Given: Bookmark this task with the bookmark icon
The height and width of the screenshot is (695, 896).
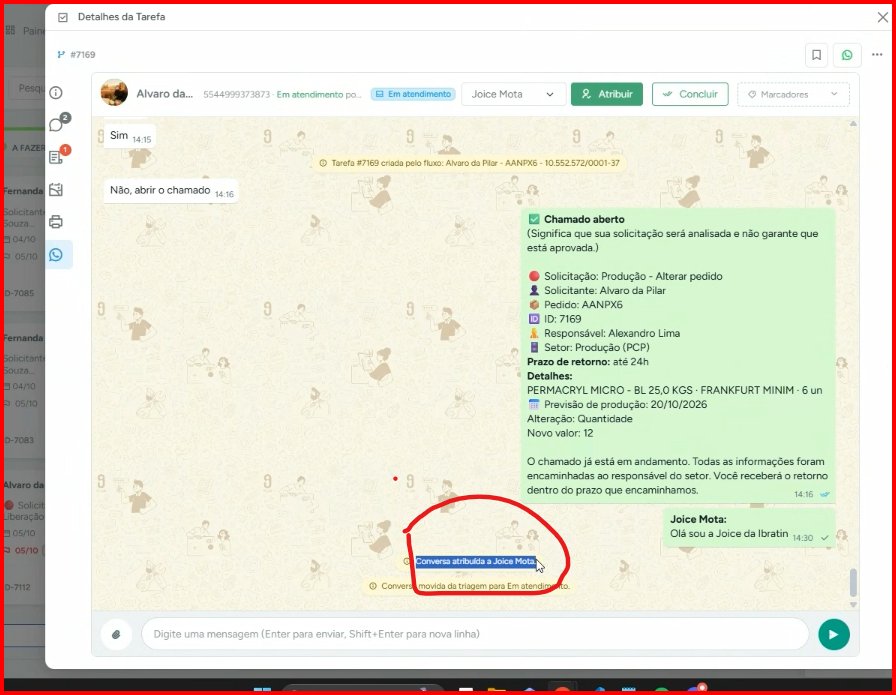Looking at the screenshot, I should [817, 55].
